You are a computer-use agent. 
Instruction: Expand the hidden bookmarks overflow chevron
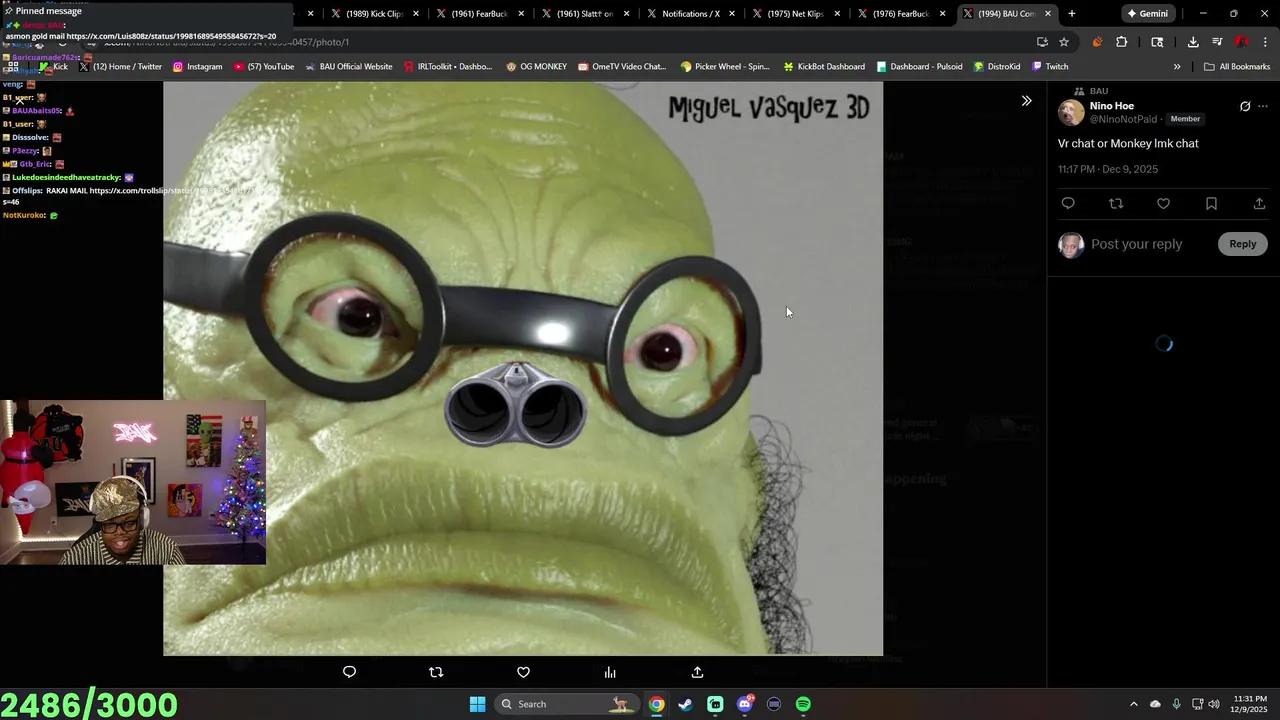point(1177,66)
